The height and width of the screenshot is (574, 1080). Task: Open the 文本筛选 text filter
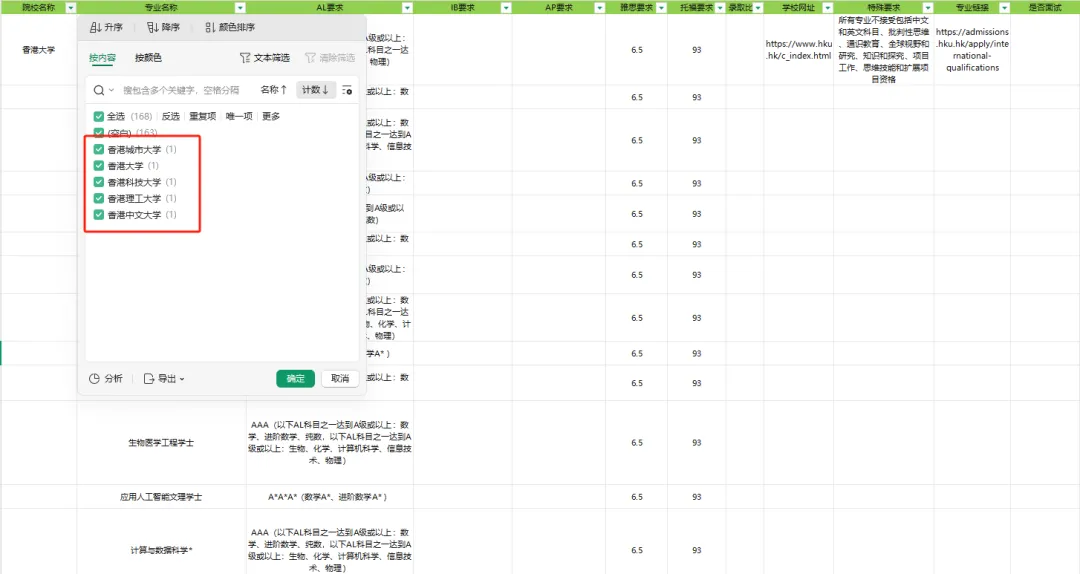(264, 58)
